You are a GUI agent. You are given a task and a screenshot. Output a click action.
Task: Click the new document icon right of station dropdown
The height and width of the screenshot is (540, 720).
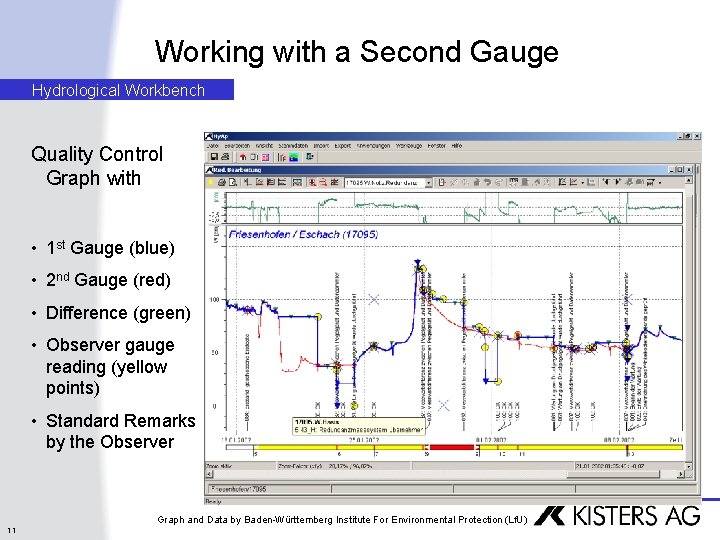(x=442, y=183)
